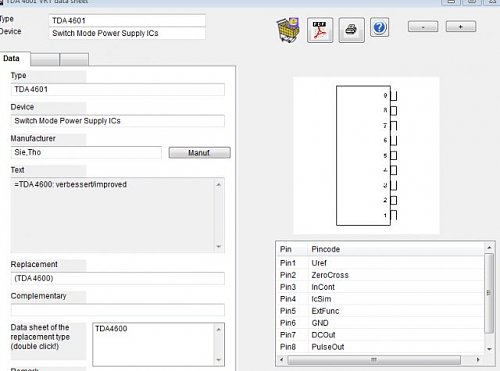Screen dimensions: 500x371
Task: Open help with question mark icon
Action: (379, 27)
